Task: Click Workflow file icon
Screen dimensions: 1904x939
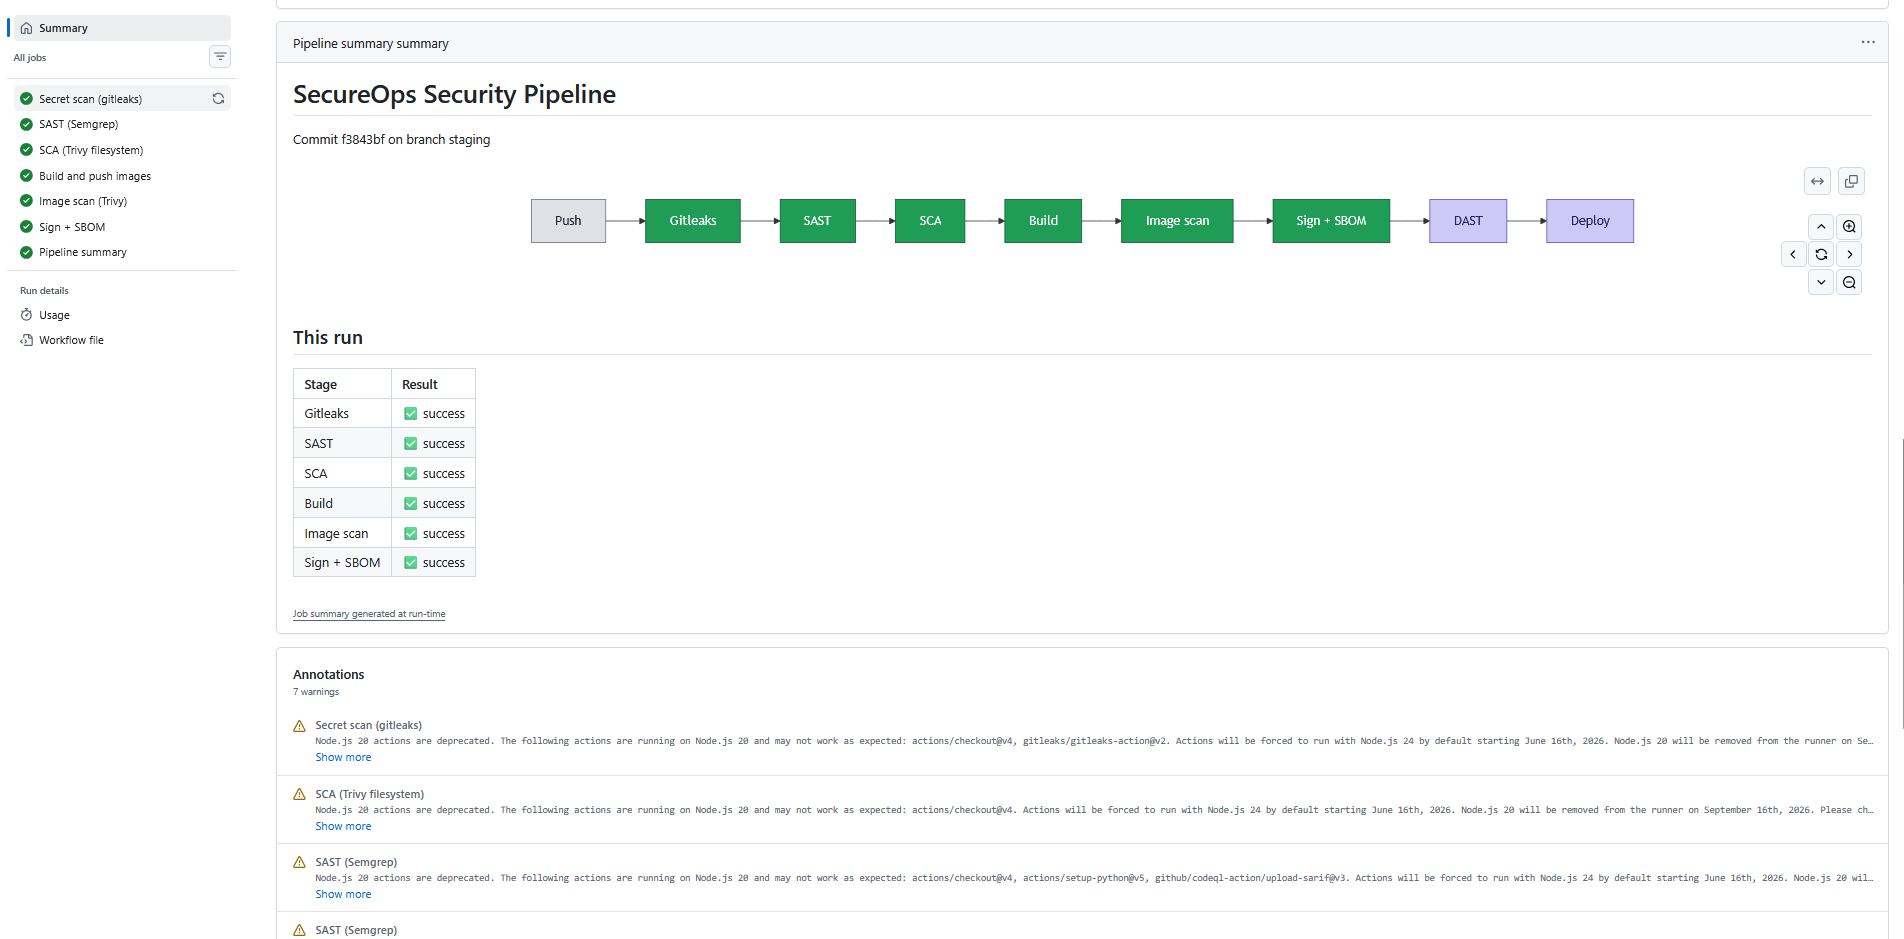Action: tap(27, 340)
